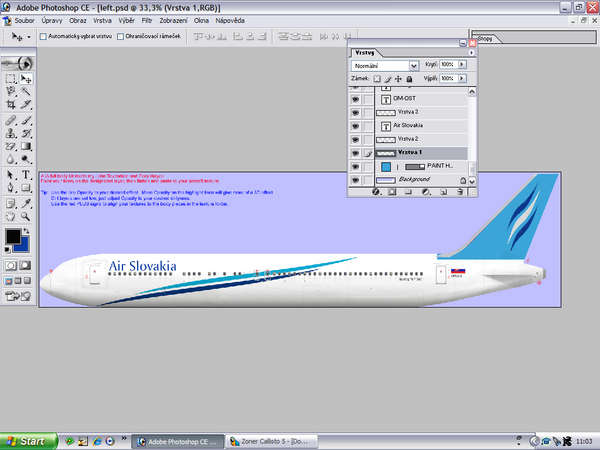
Task: Select the Dodge tool
Action: click(26, 159)
